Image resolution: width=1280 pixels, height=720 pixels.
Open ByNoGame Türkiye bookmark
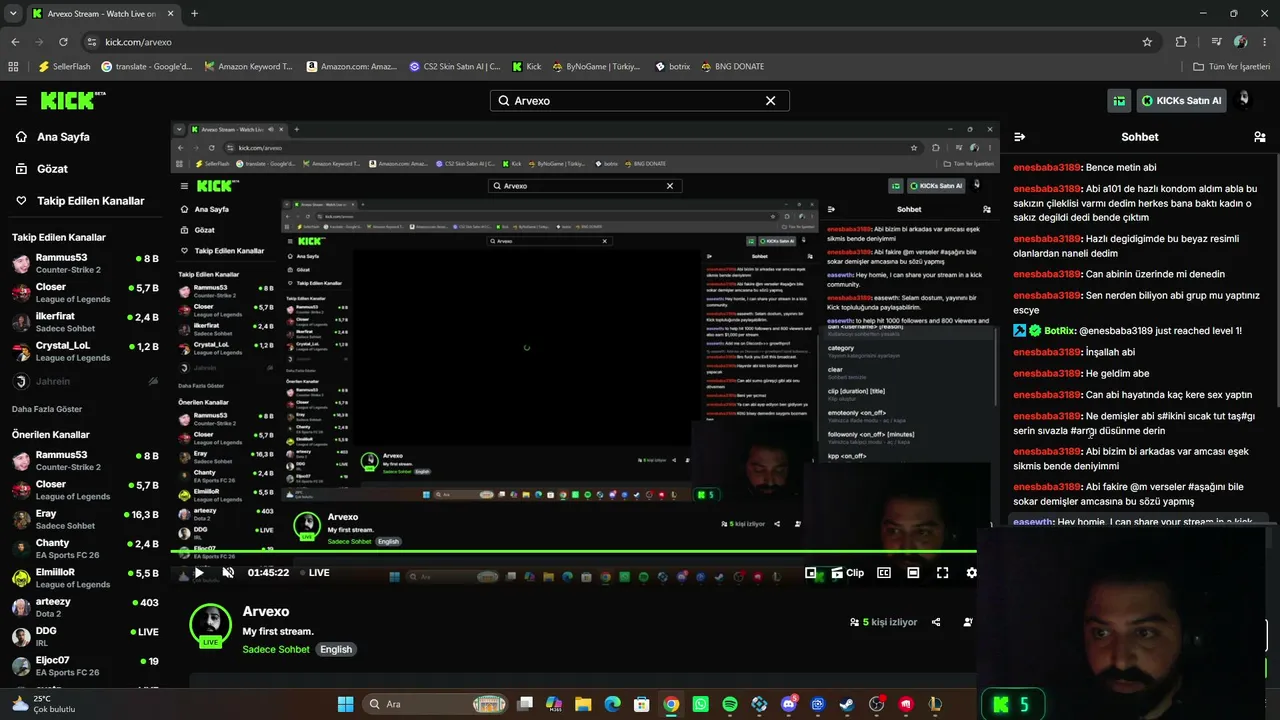(596, 67)
